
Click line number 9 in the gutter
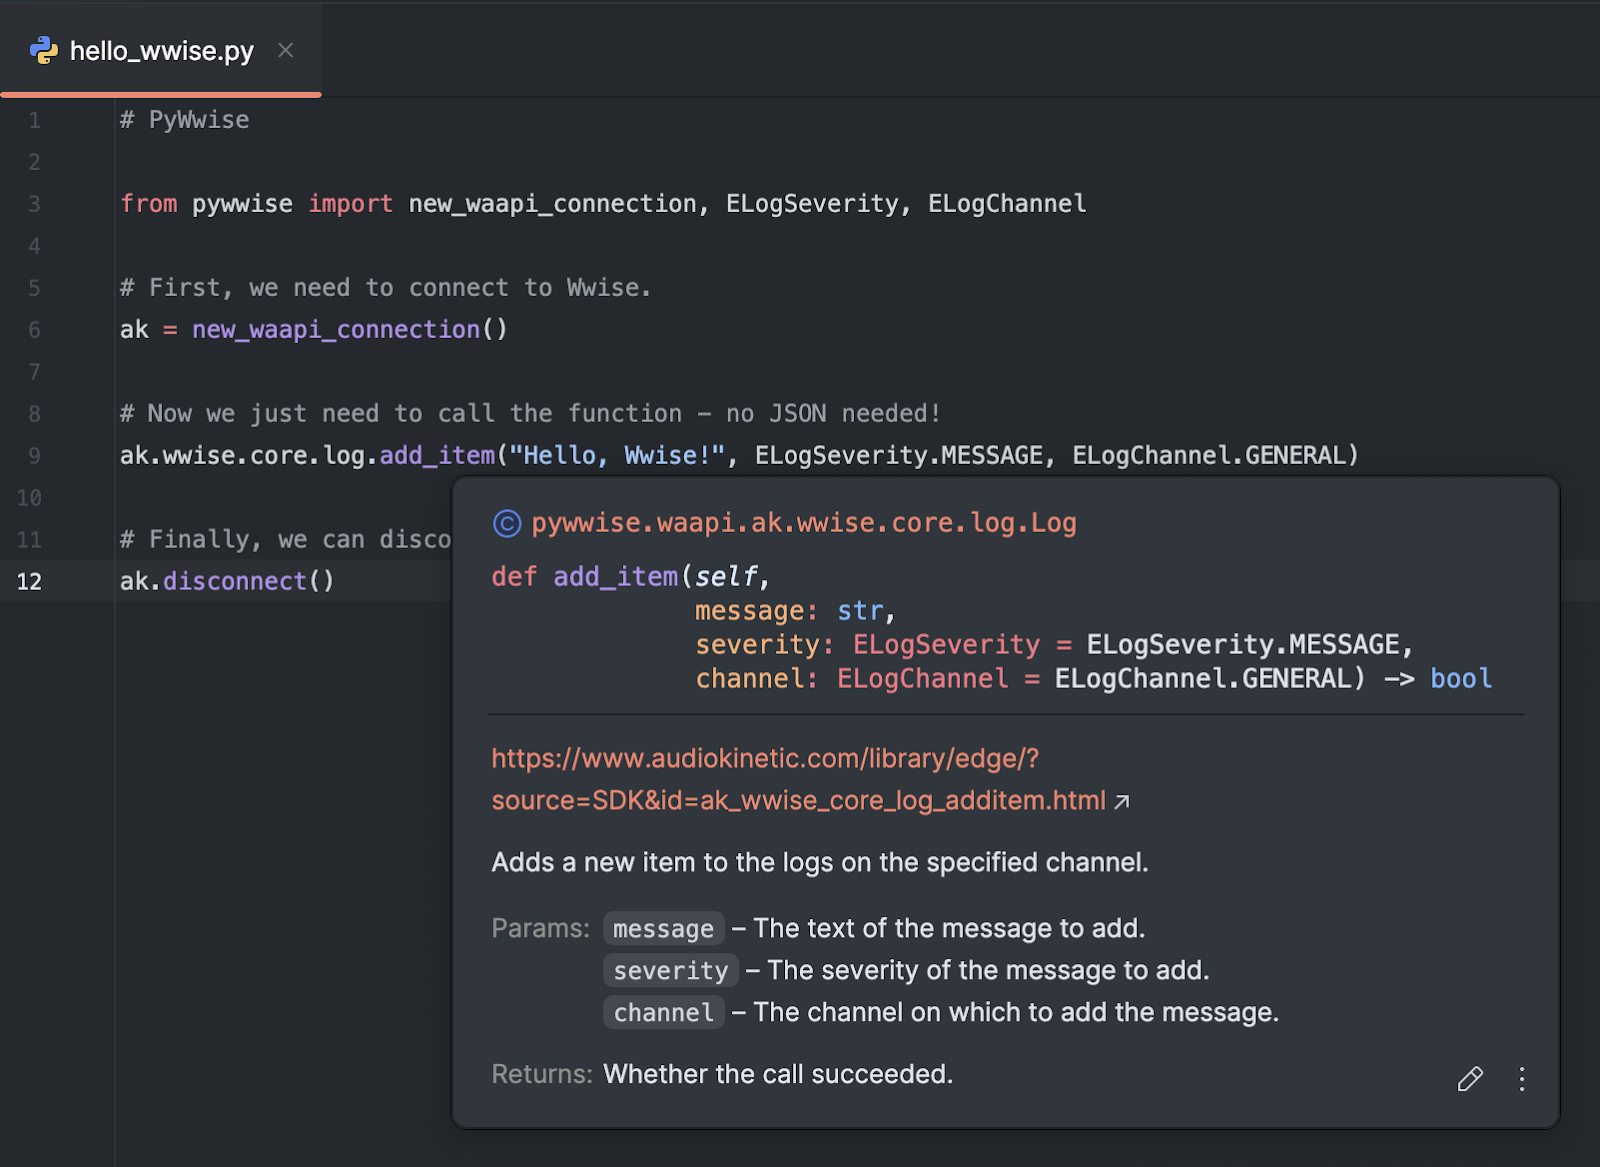(34, 456)
